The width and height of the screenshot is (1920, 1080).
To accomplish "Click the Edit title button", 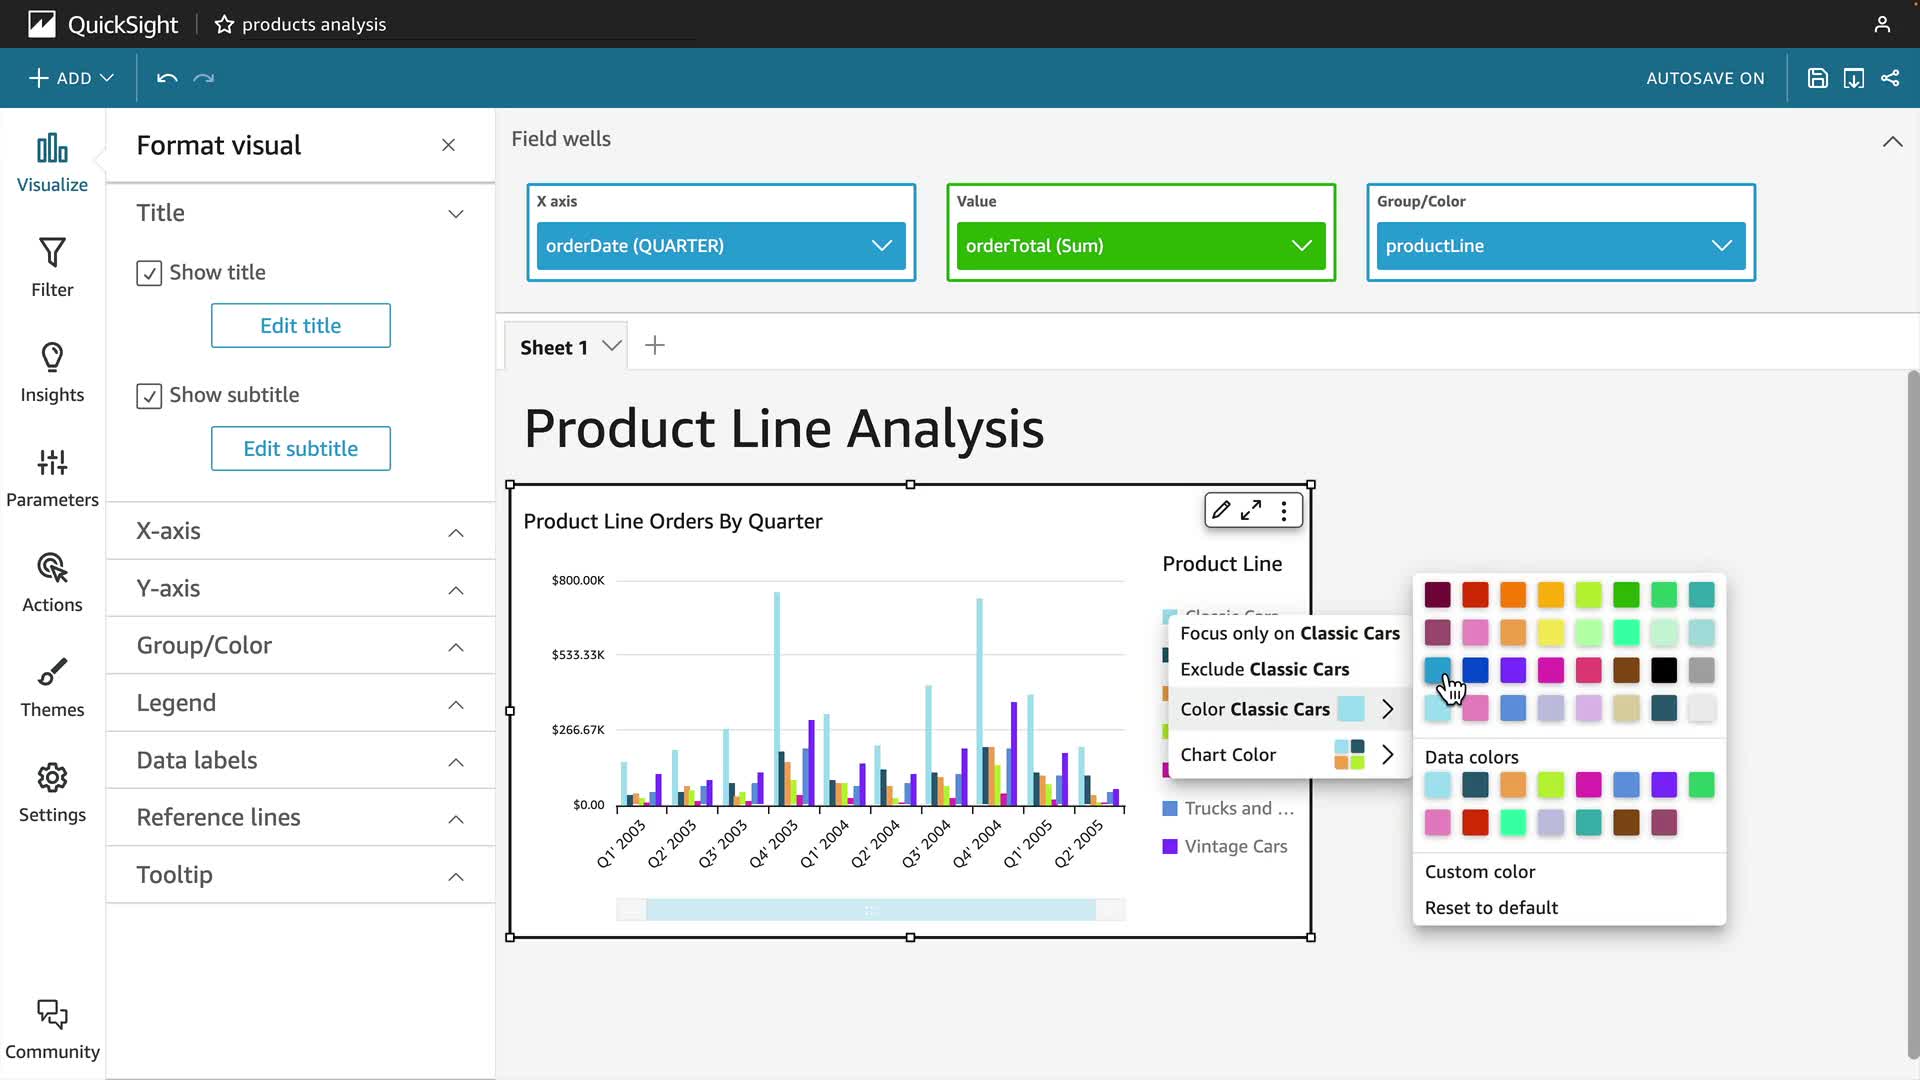I will [300, 326].
